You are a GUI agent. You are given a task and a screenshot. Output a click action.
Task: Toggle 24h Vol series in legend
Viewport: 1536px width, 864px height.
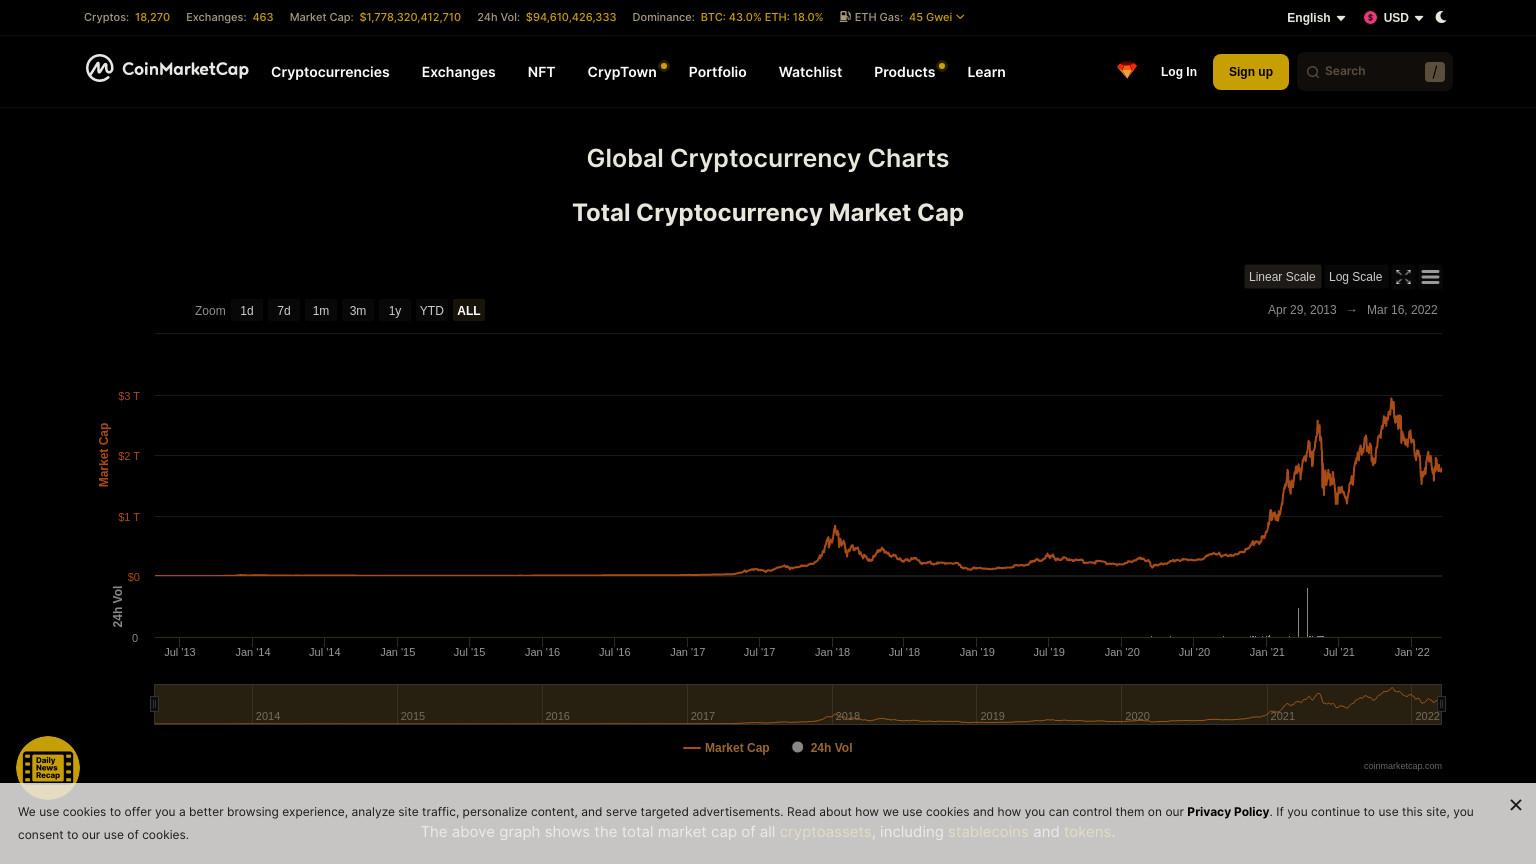[822, 748]
